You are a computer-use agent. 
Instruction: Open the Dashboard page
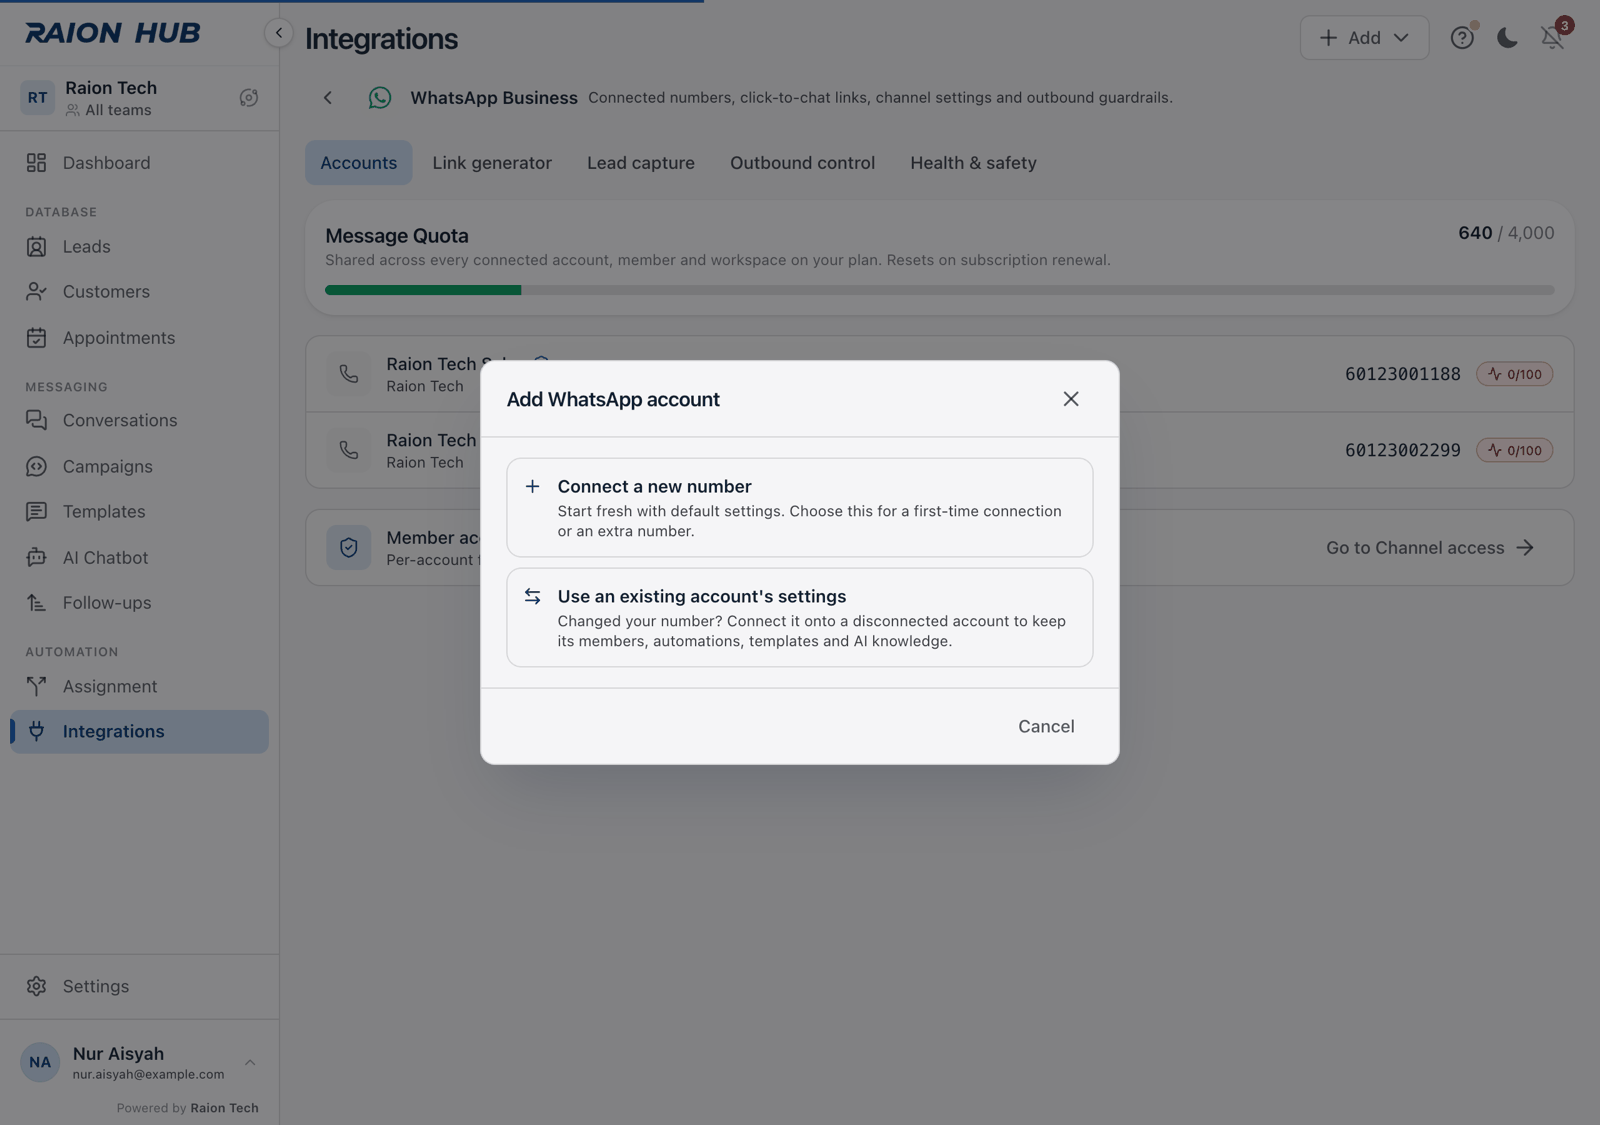[x=139, y=163]
